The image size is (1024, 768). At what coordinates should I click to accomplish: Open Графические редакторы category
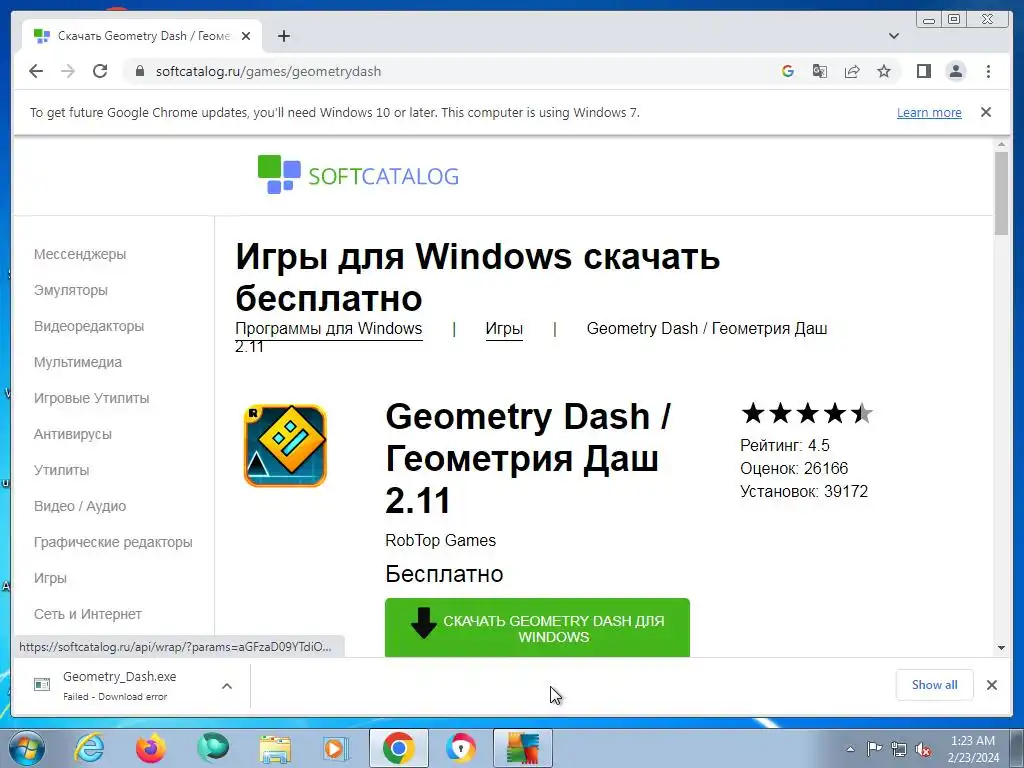(x=113, y=541)
